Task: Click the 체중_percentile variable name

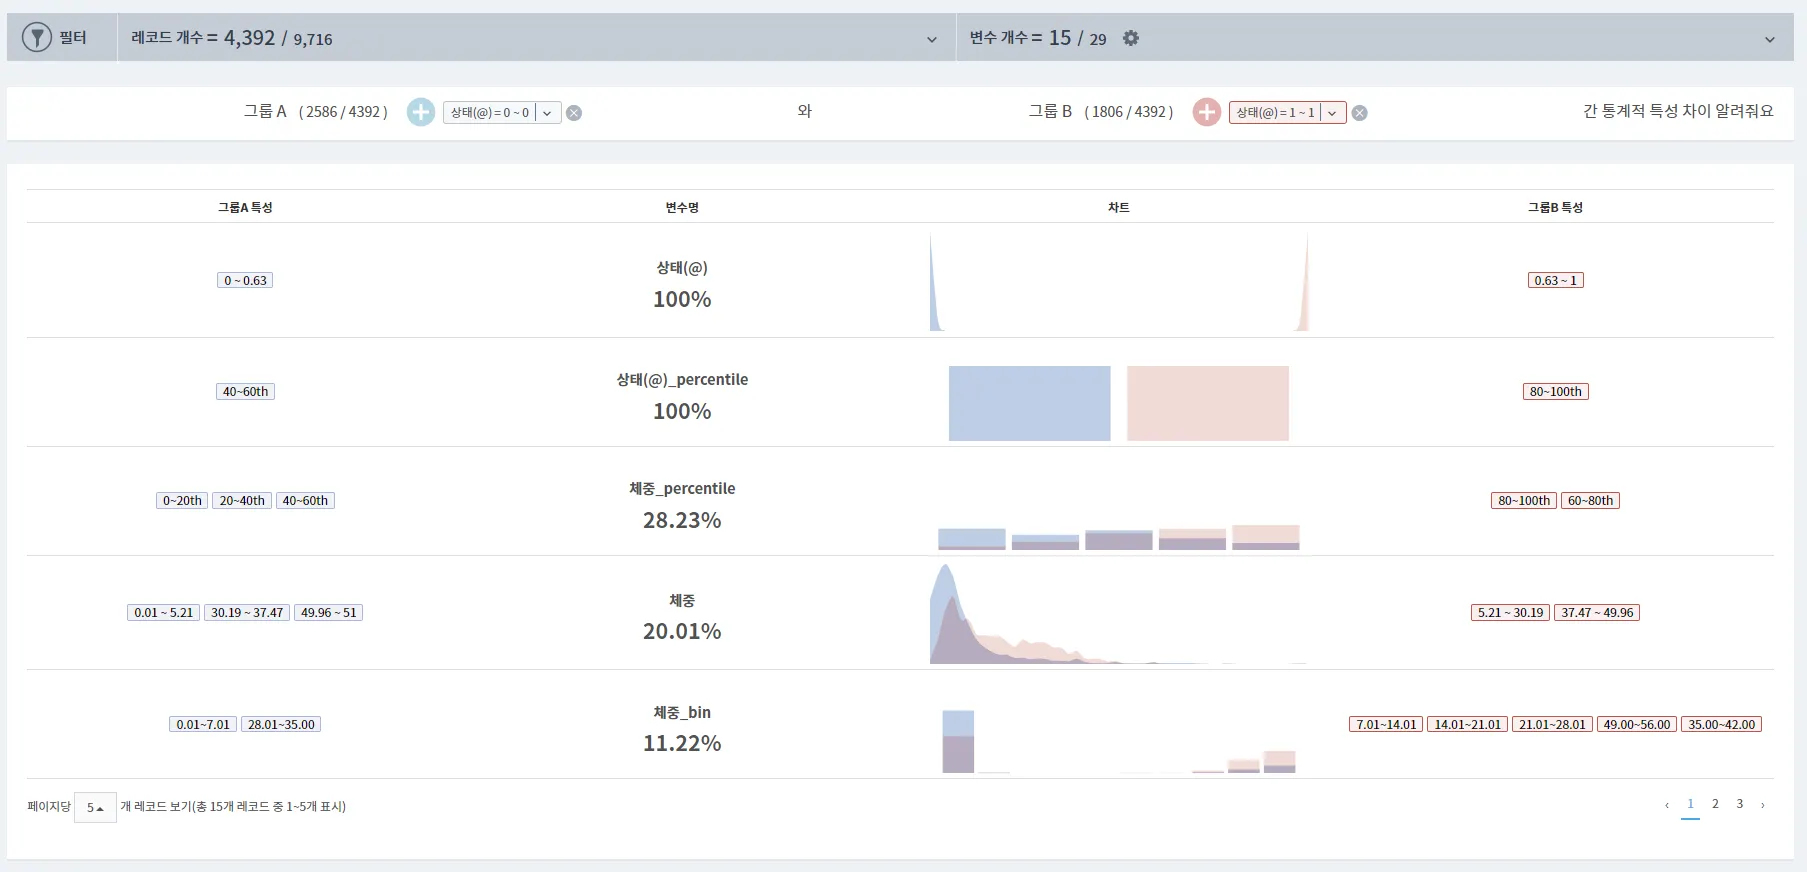Action: pos(682,488)
